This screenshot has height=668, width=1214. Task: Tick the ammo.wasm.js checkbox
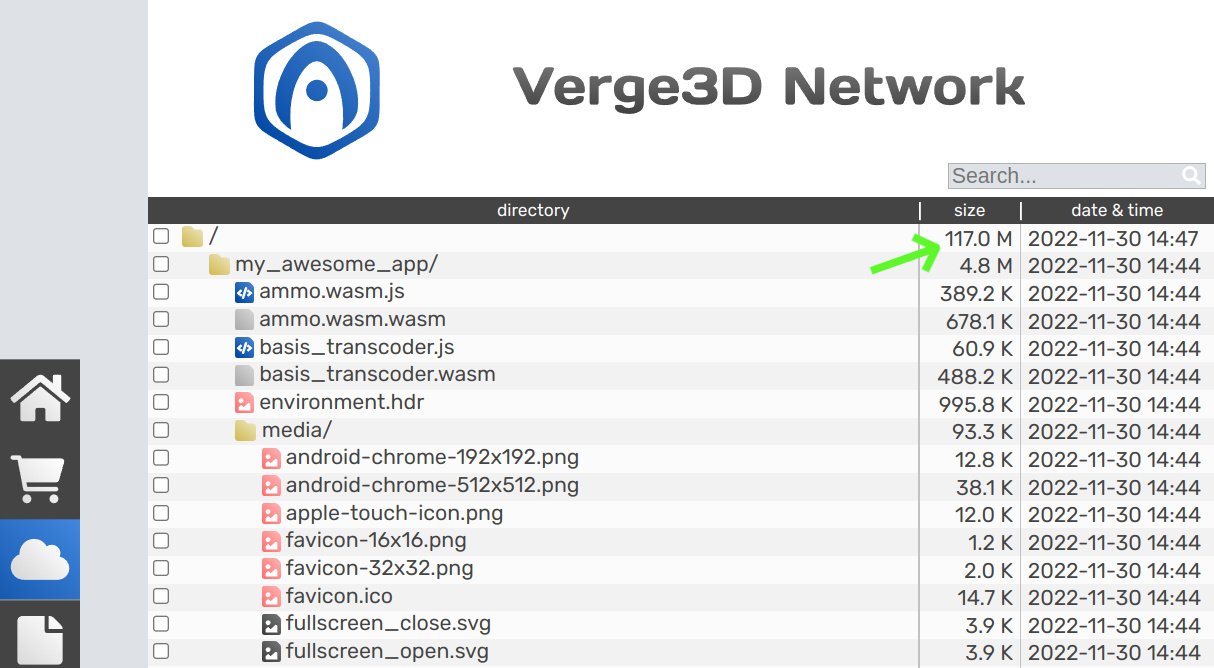point(161,292)
